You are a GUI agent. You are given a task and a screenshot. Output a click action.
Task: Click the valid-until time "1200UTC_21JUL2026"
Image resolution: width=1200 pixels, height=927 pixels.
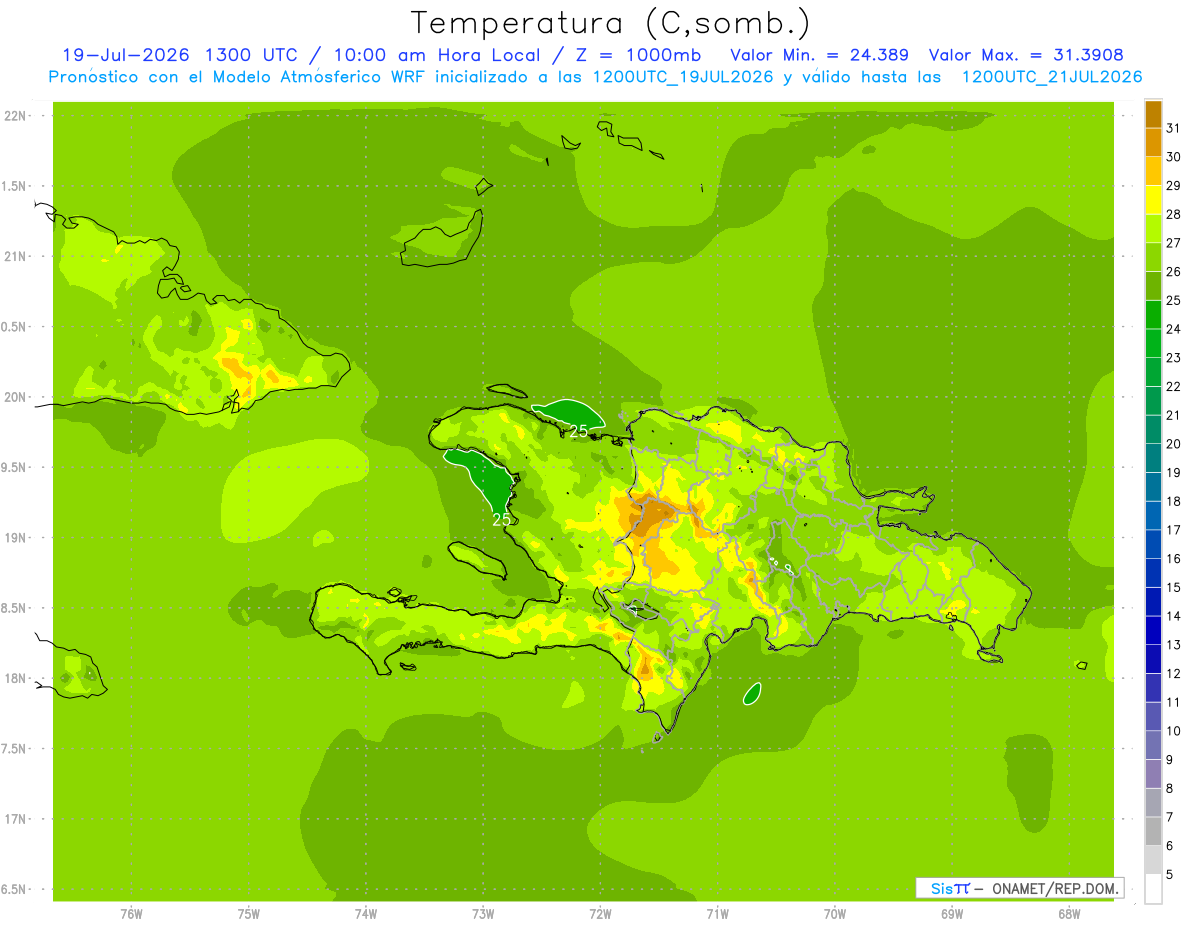click(1052, 77)
